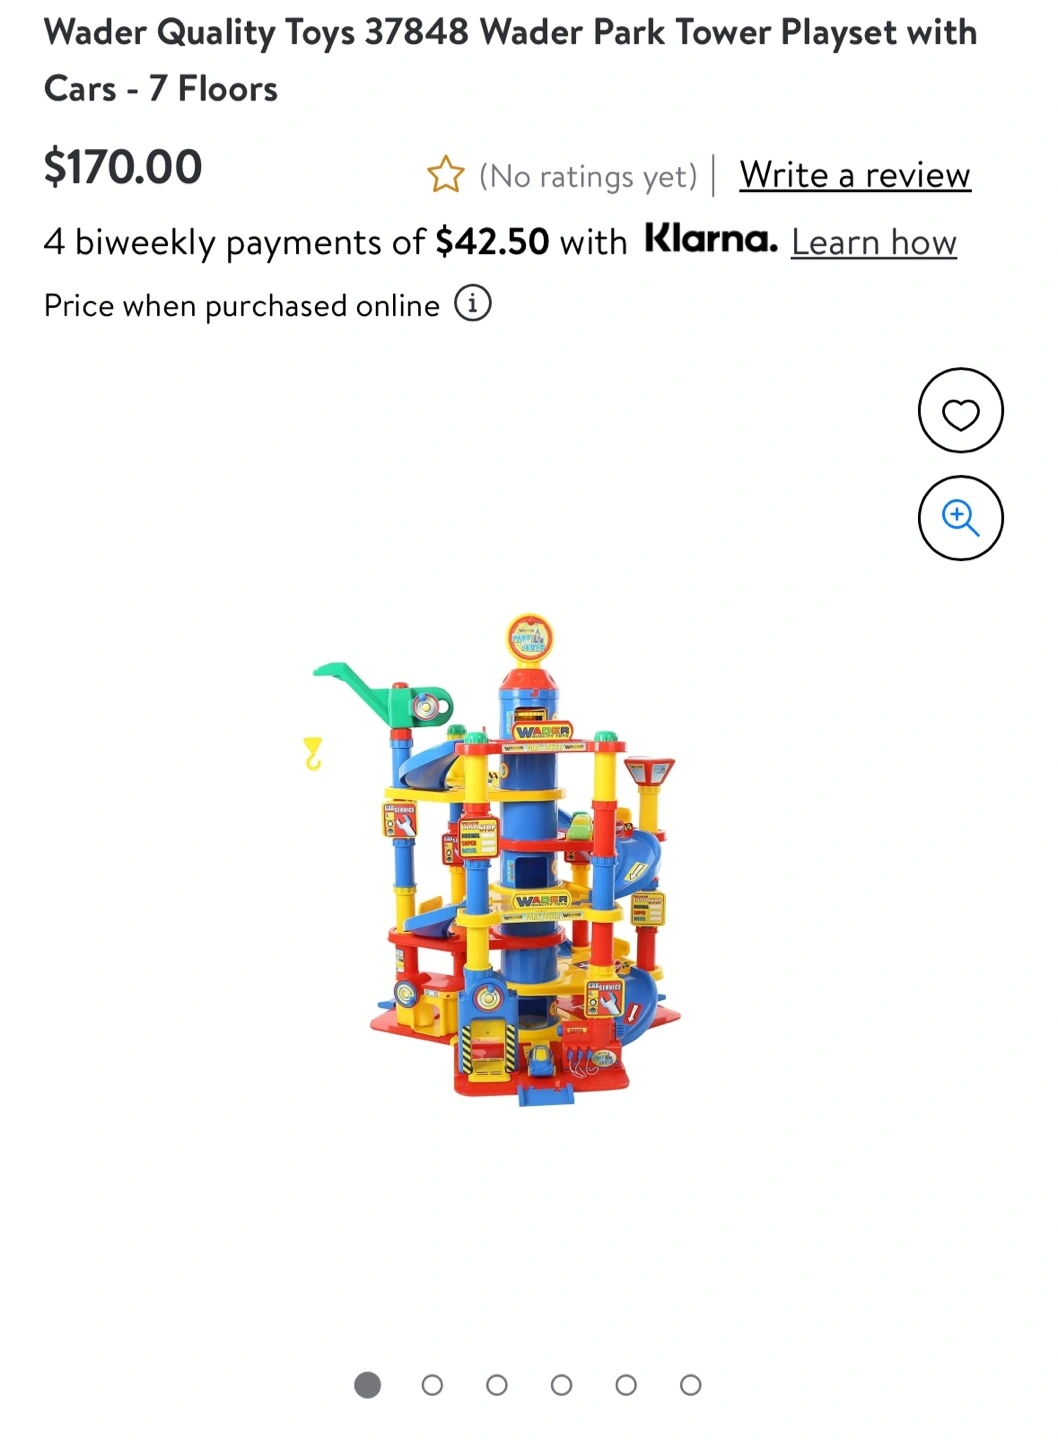
Task: Select sixth image carousel dot
Action: pyautogui.click(x=690, y=1385)
